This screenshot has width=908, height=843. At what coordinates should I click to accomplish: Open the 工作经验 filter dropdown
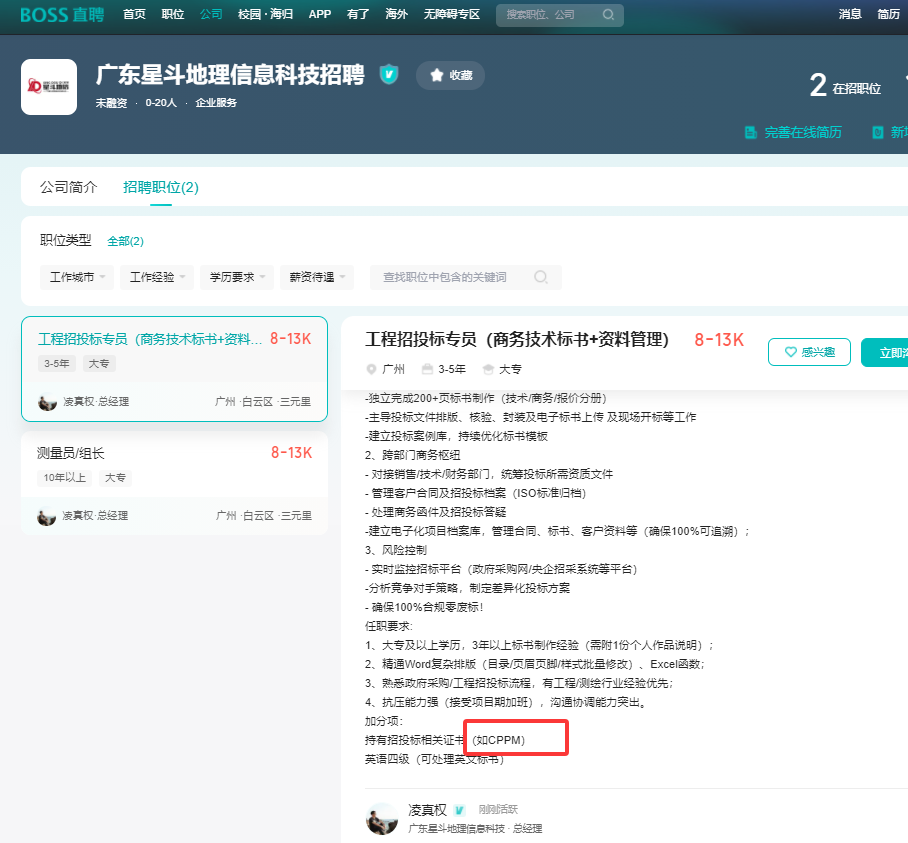coord(156,277)
